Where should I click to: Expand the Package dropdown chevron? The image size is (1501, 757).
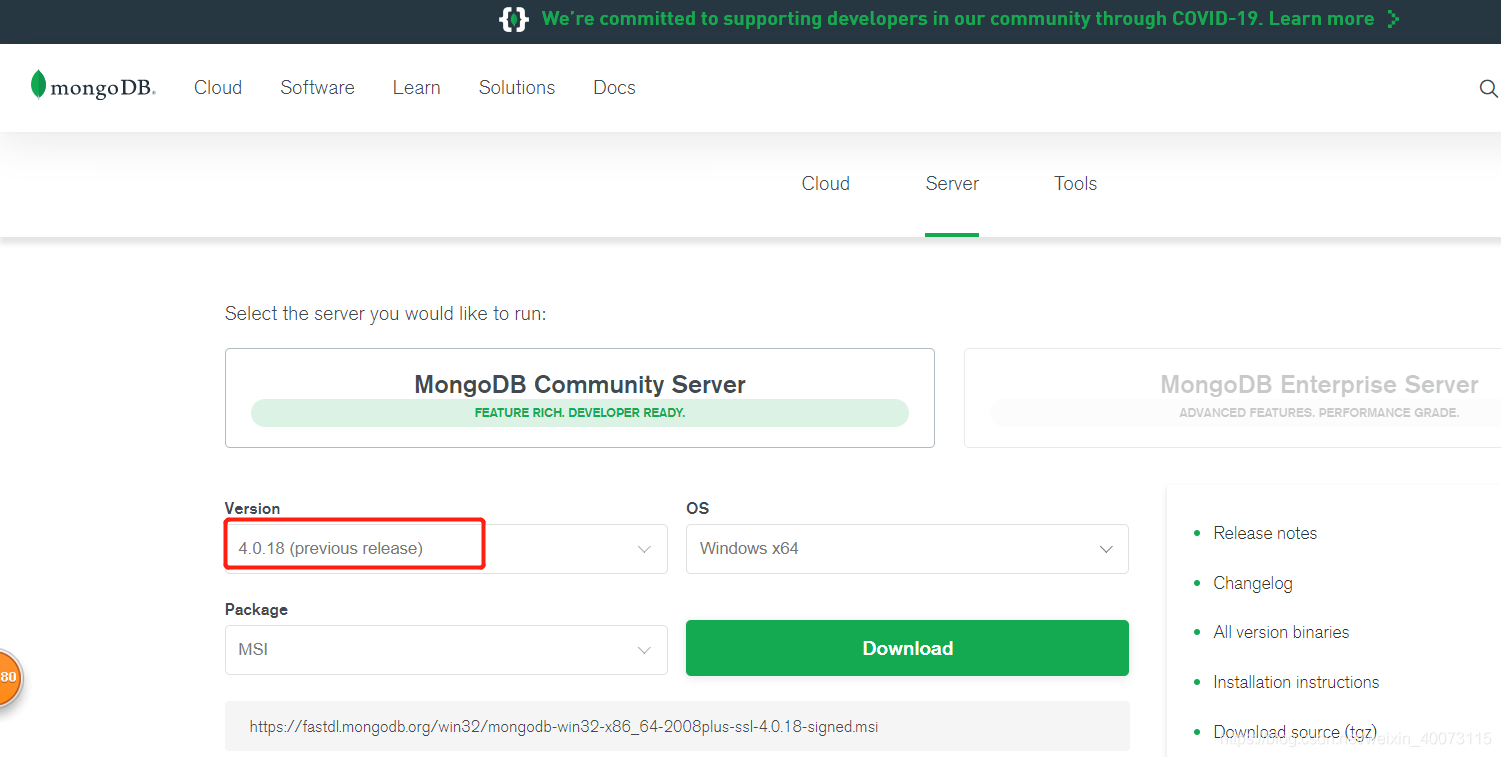645,651
